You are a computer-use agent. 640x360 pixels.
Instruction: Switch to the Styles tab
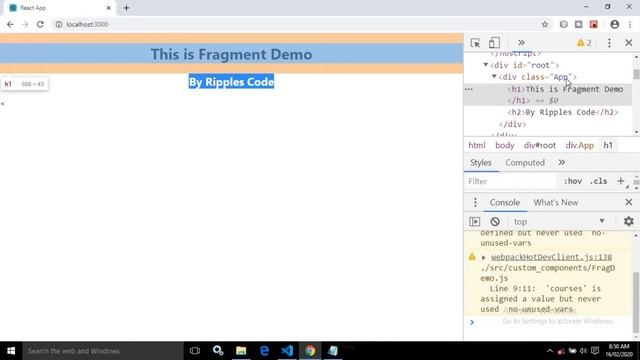coord(481,162)
